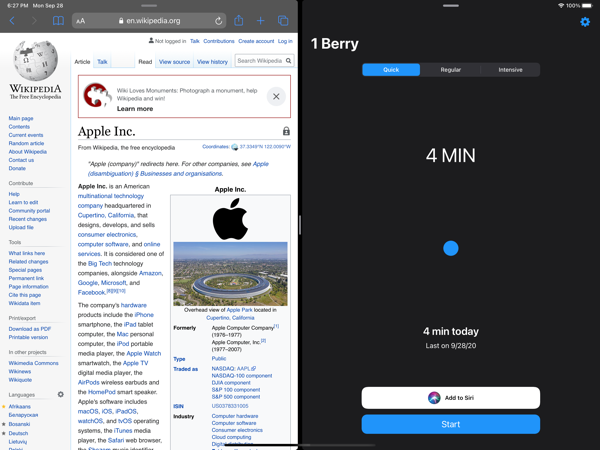Viewport: 600px width, 450px height.
Task: Open the Random article link
Action: click(x=26, y=143)
